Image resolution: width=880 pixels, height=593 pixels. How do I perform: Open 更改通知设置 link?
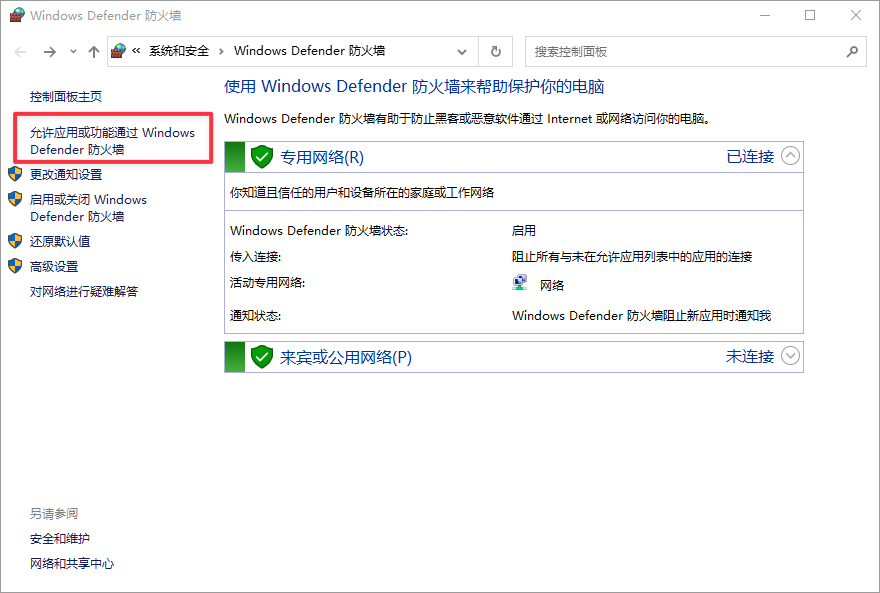[66, 175]
